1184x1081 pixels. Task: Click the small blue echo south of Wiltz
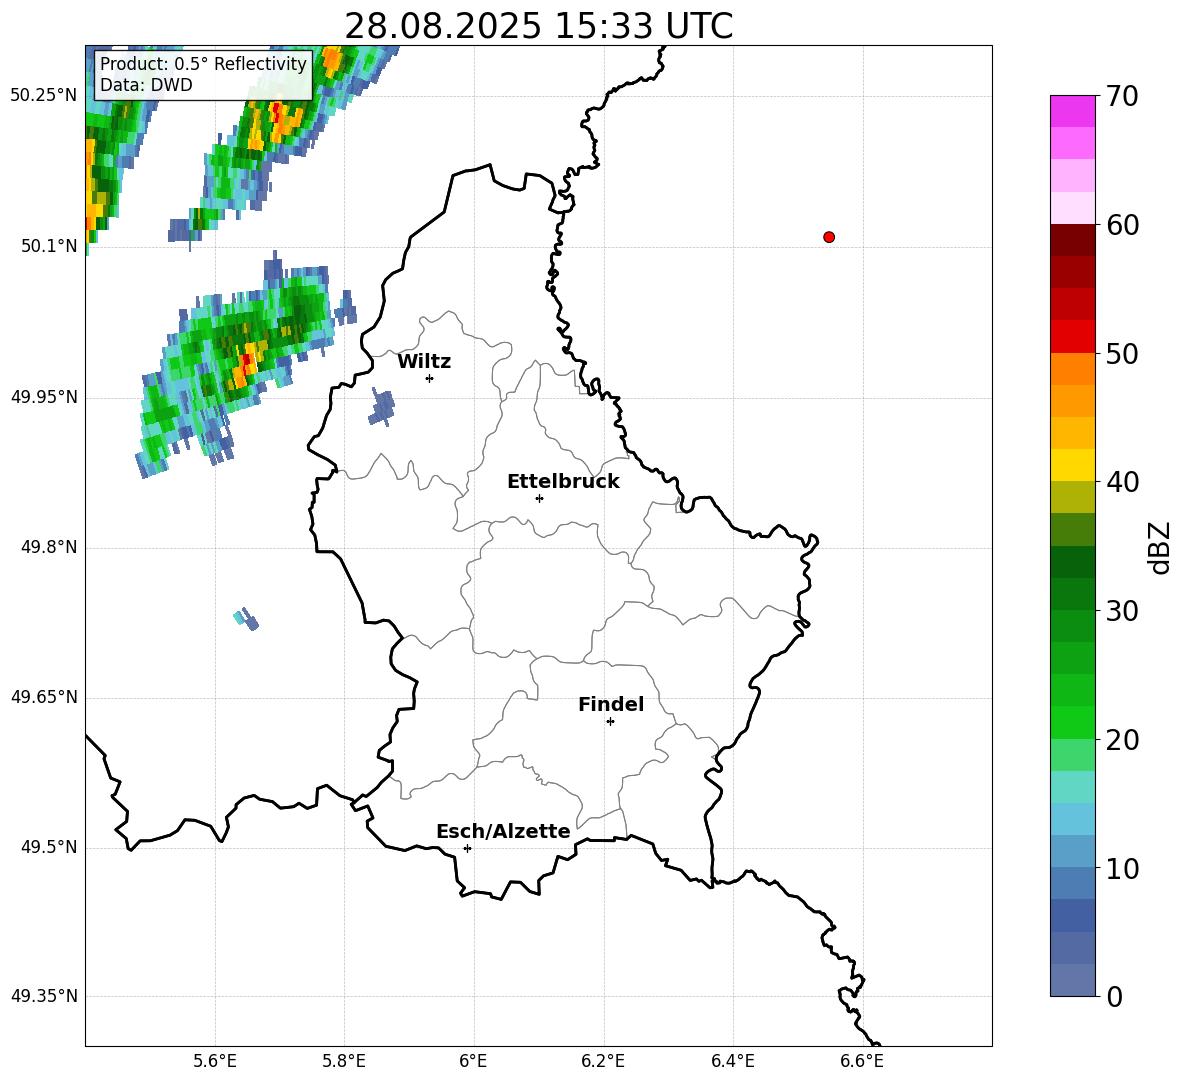(382, 408)
